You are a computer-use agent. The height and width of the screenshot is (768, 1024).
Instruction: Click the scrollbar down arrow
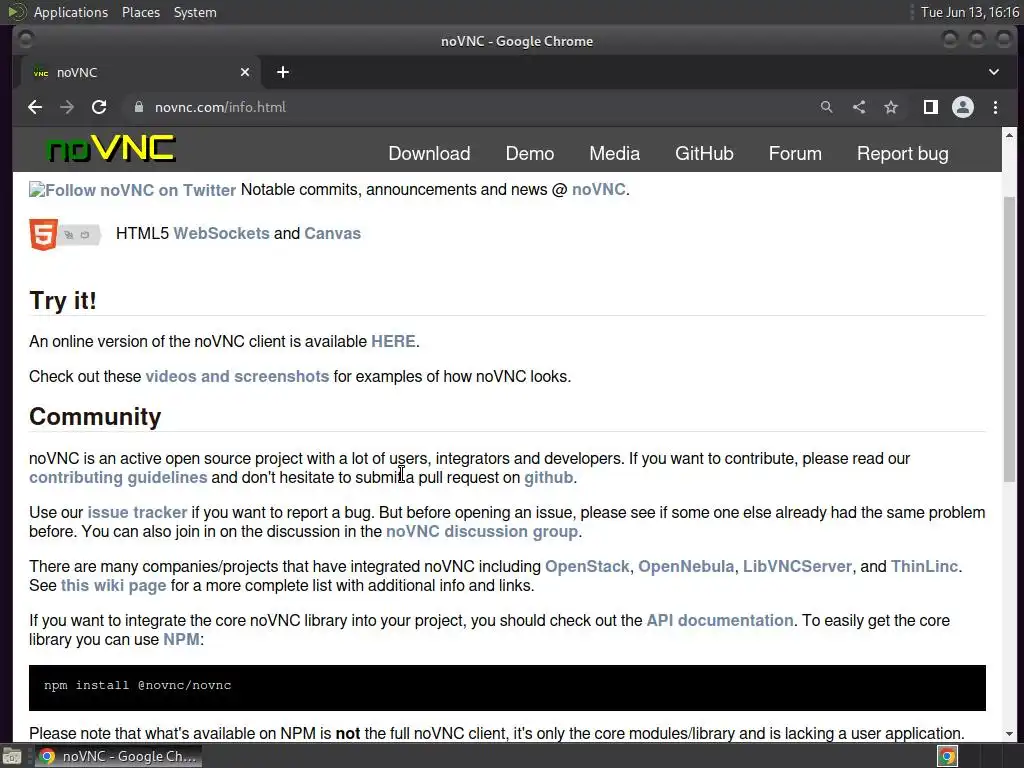coord(1009,733)
